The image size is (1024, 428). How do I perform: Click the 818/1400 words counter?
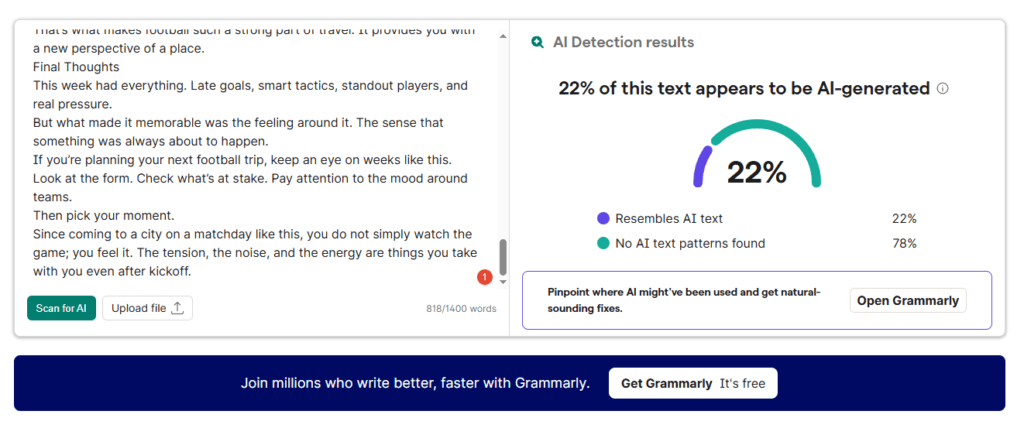(461, 308)
